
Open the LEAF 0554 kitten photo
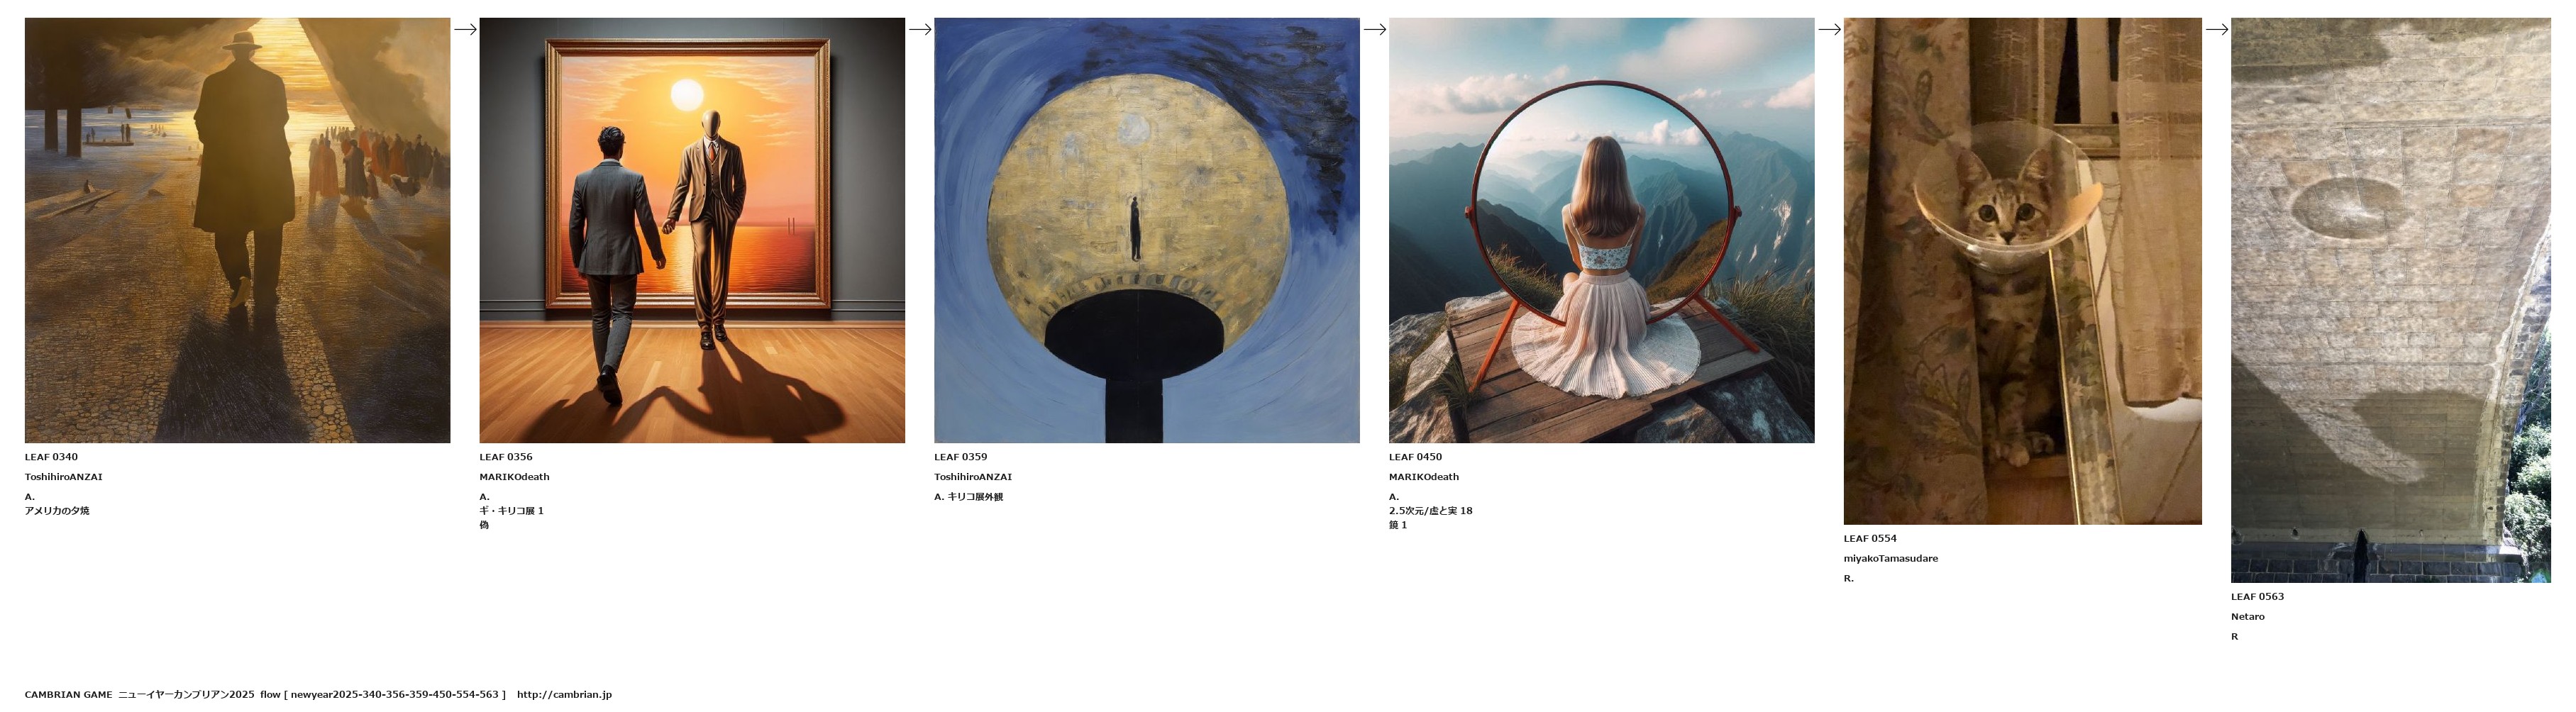pyautogui.click(x=2022, y=271)
